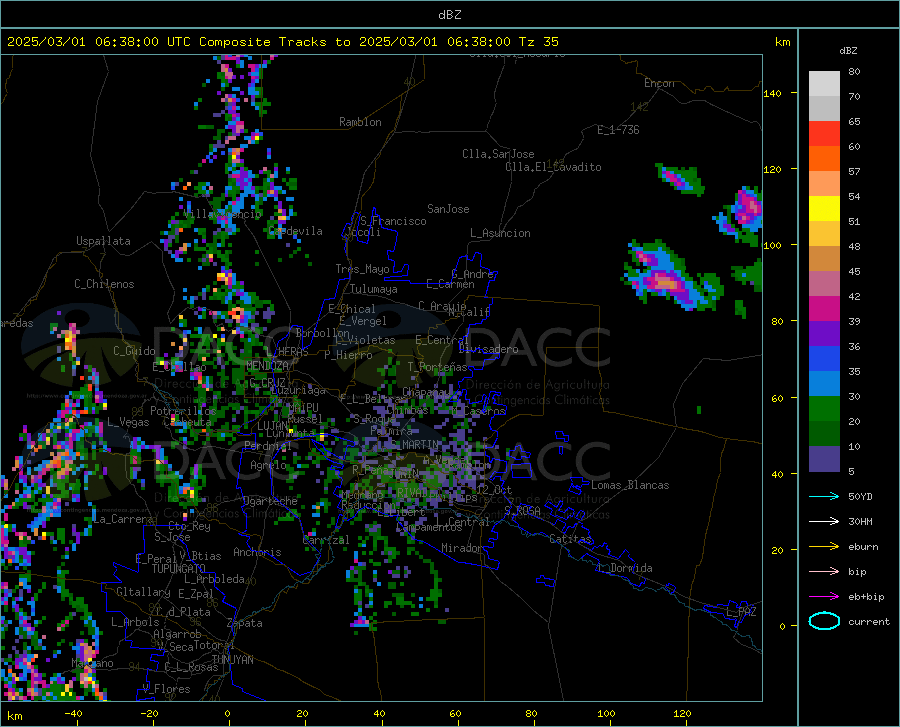Select the blue 36 dBZ color swatch

824,359
